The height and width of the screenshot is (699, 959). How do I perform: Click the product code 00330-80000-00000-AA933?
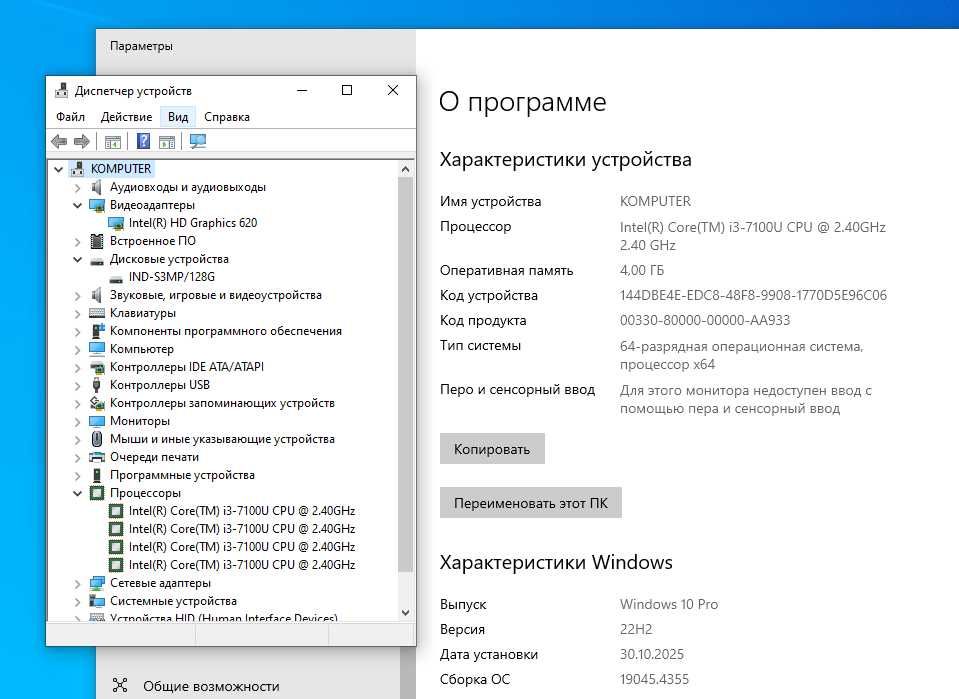[705, 320]
